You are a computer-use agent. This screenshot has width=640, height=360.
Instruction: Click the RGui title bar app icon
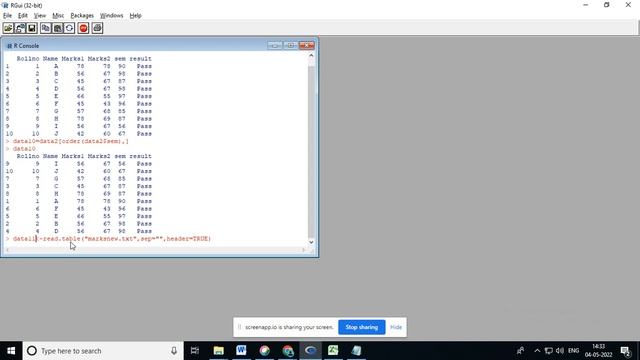click(5, 5)
